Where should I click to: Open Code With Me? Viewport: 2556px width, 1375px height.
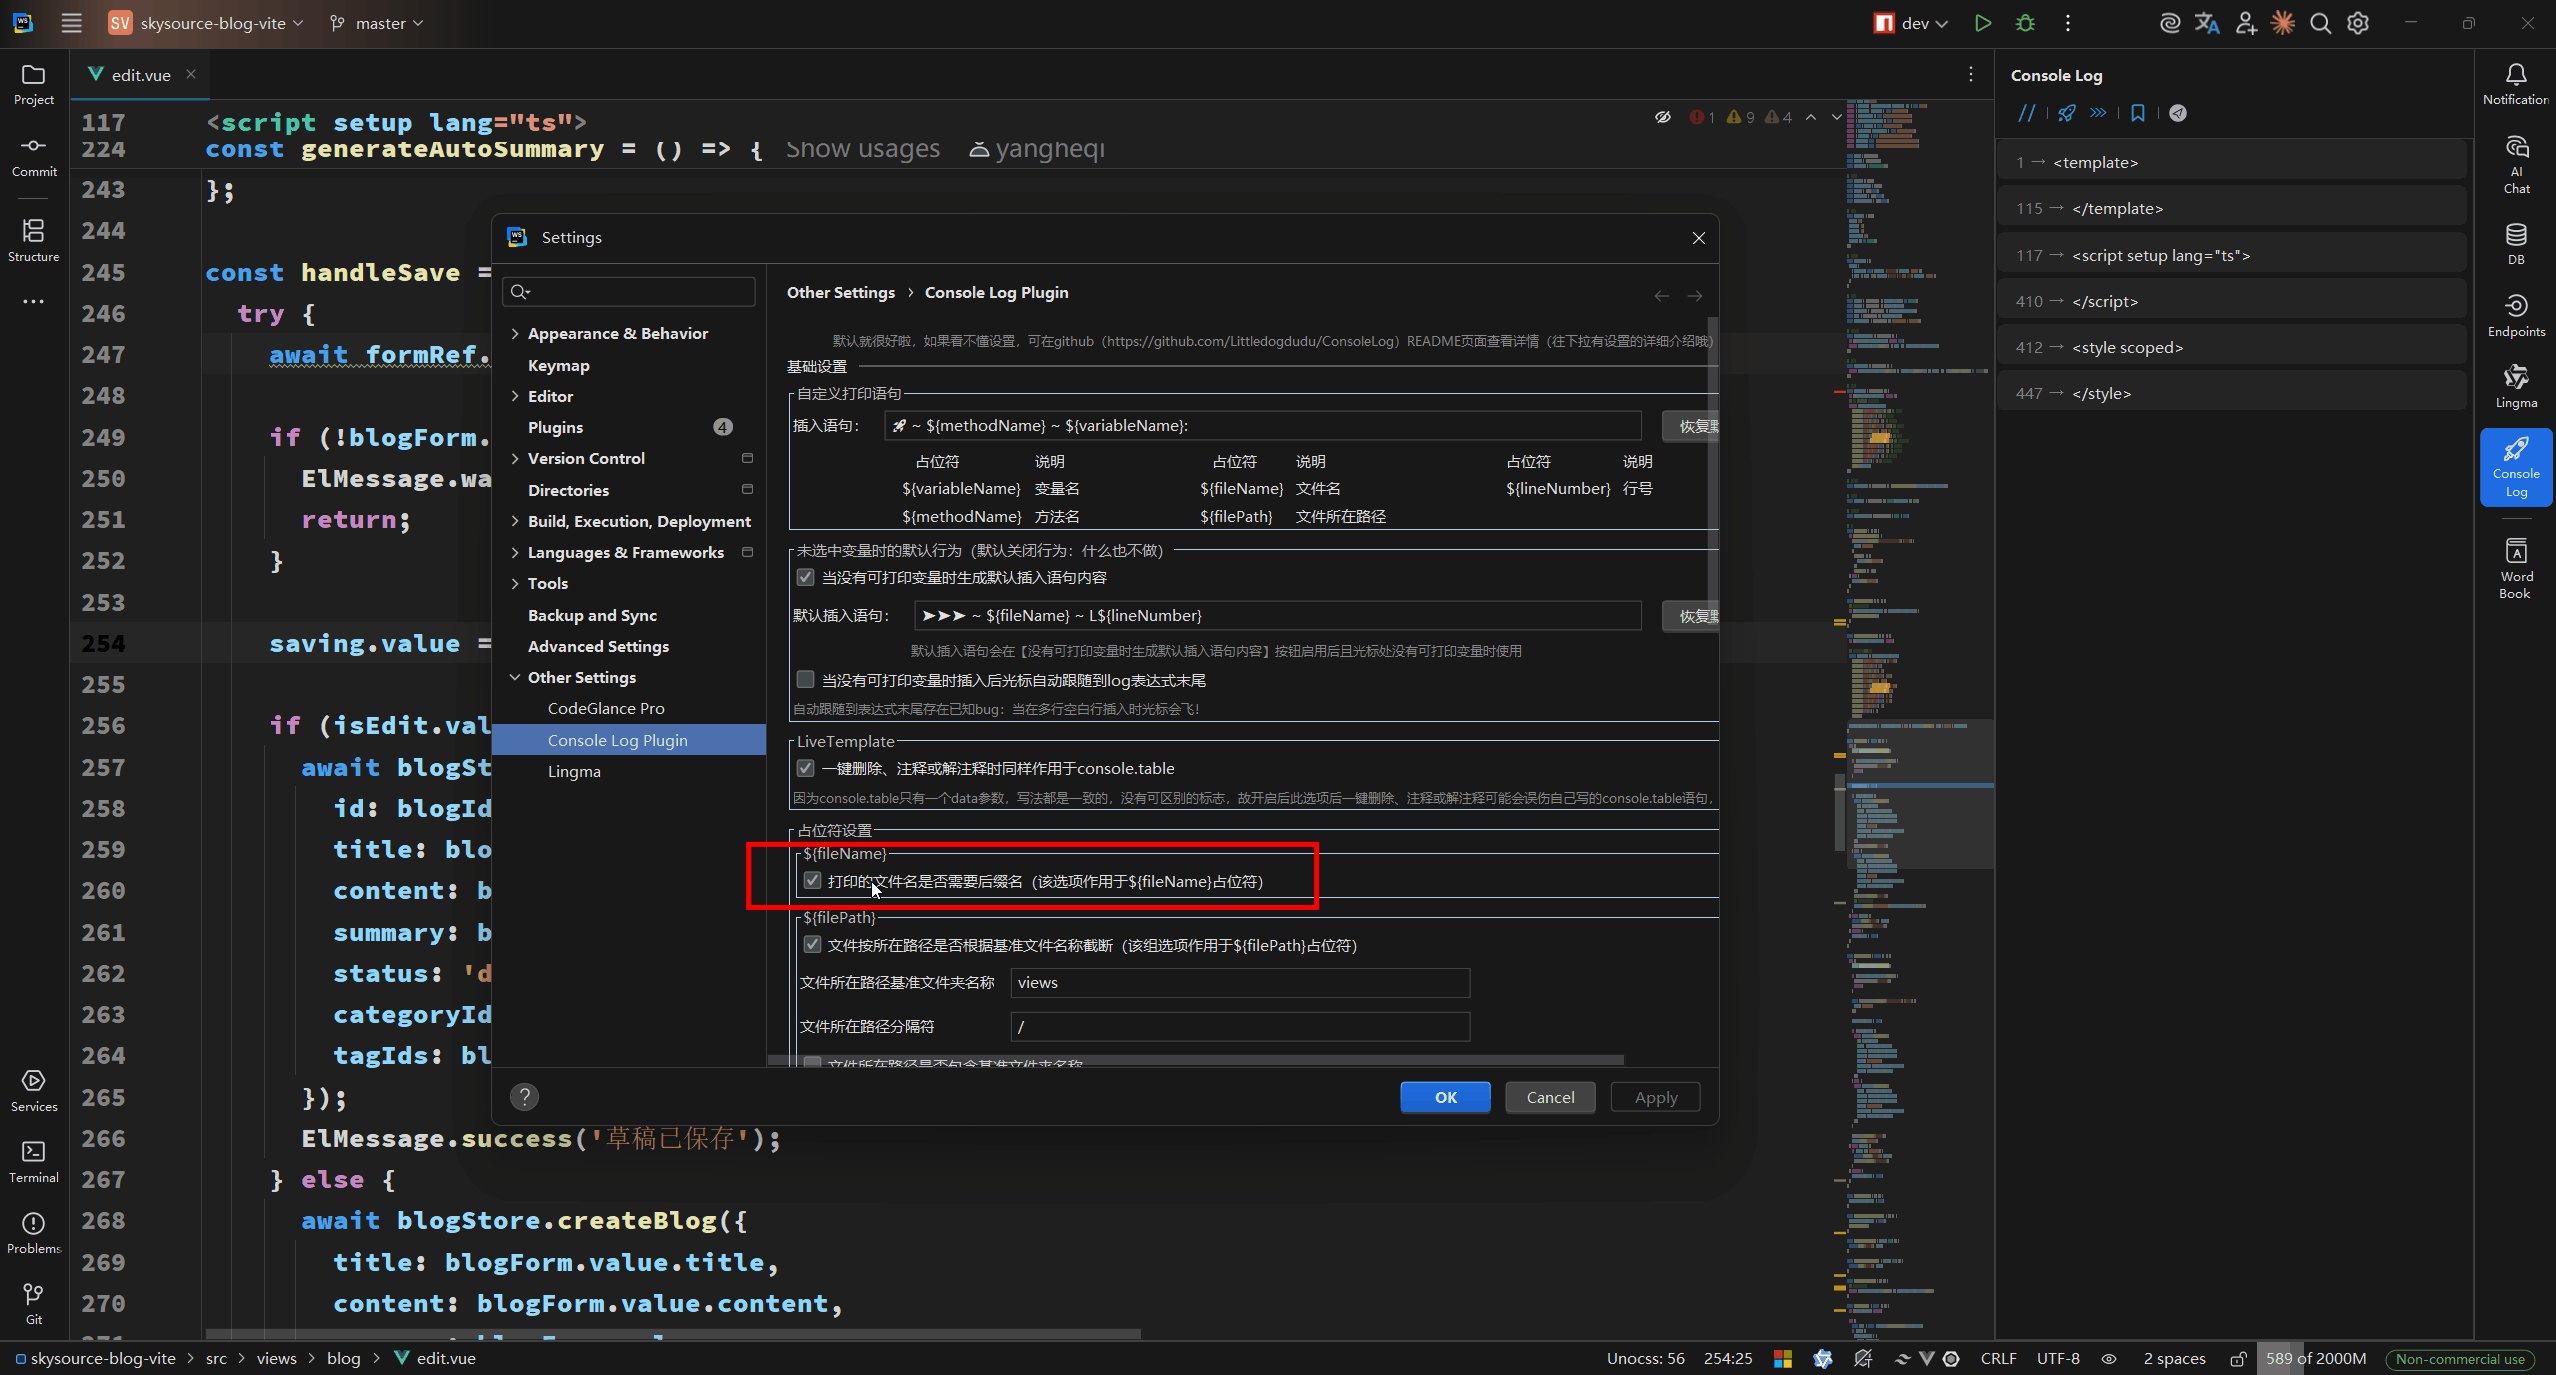[x=2246, y=23]
